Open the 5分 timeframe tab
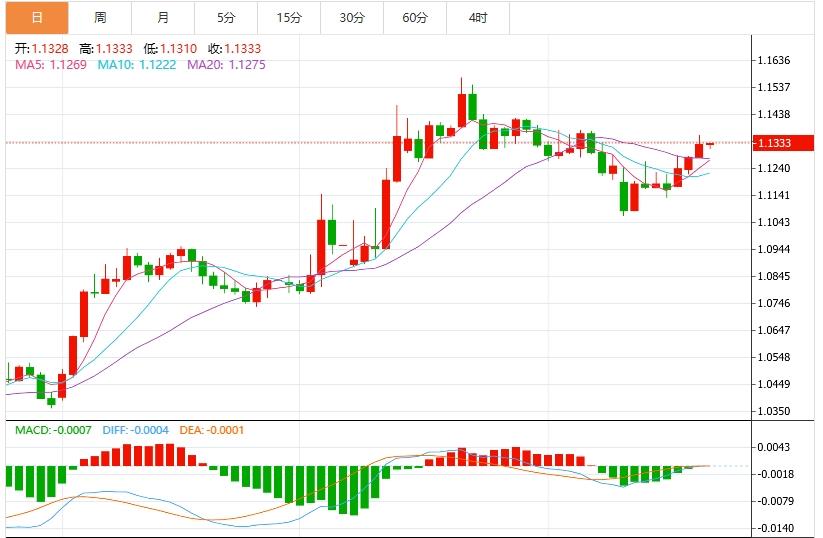This screenshot has width=823, height=538. point(226,18)
